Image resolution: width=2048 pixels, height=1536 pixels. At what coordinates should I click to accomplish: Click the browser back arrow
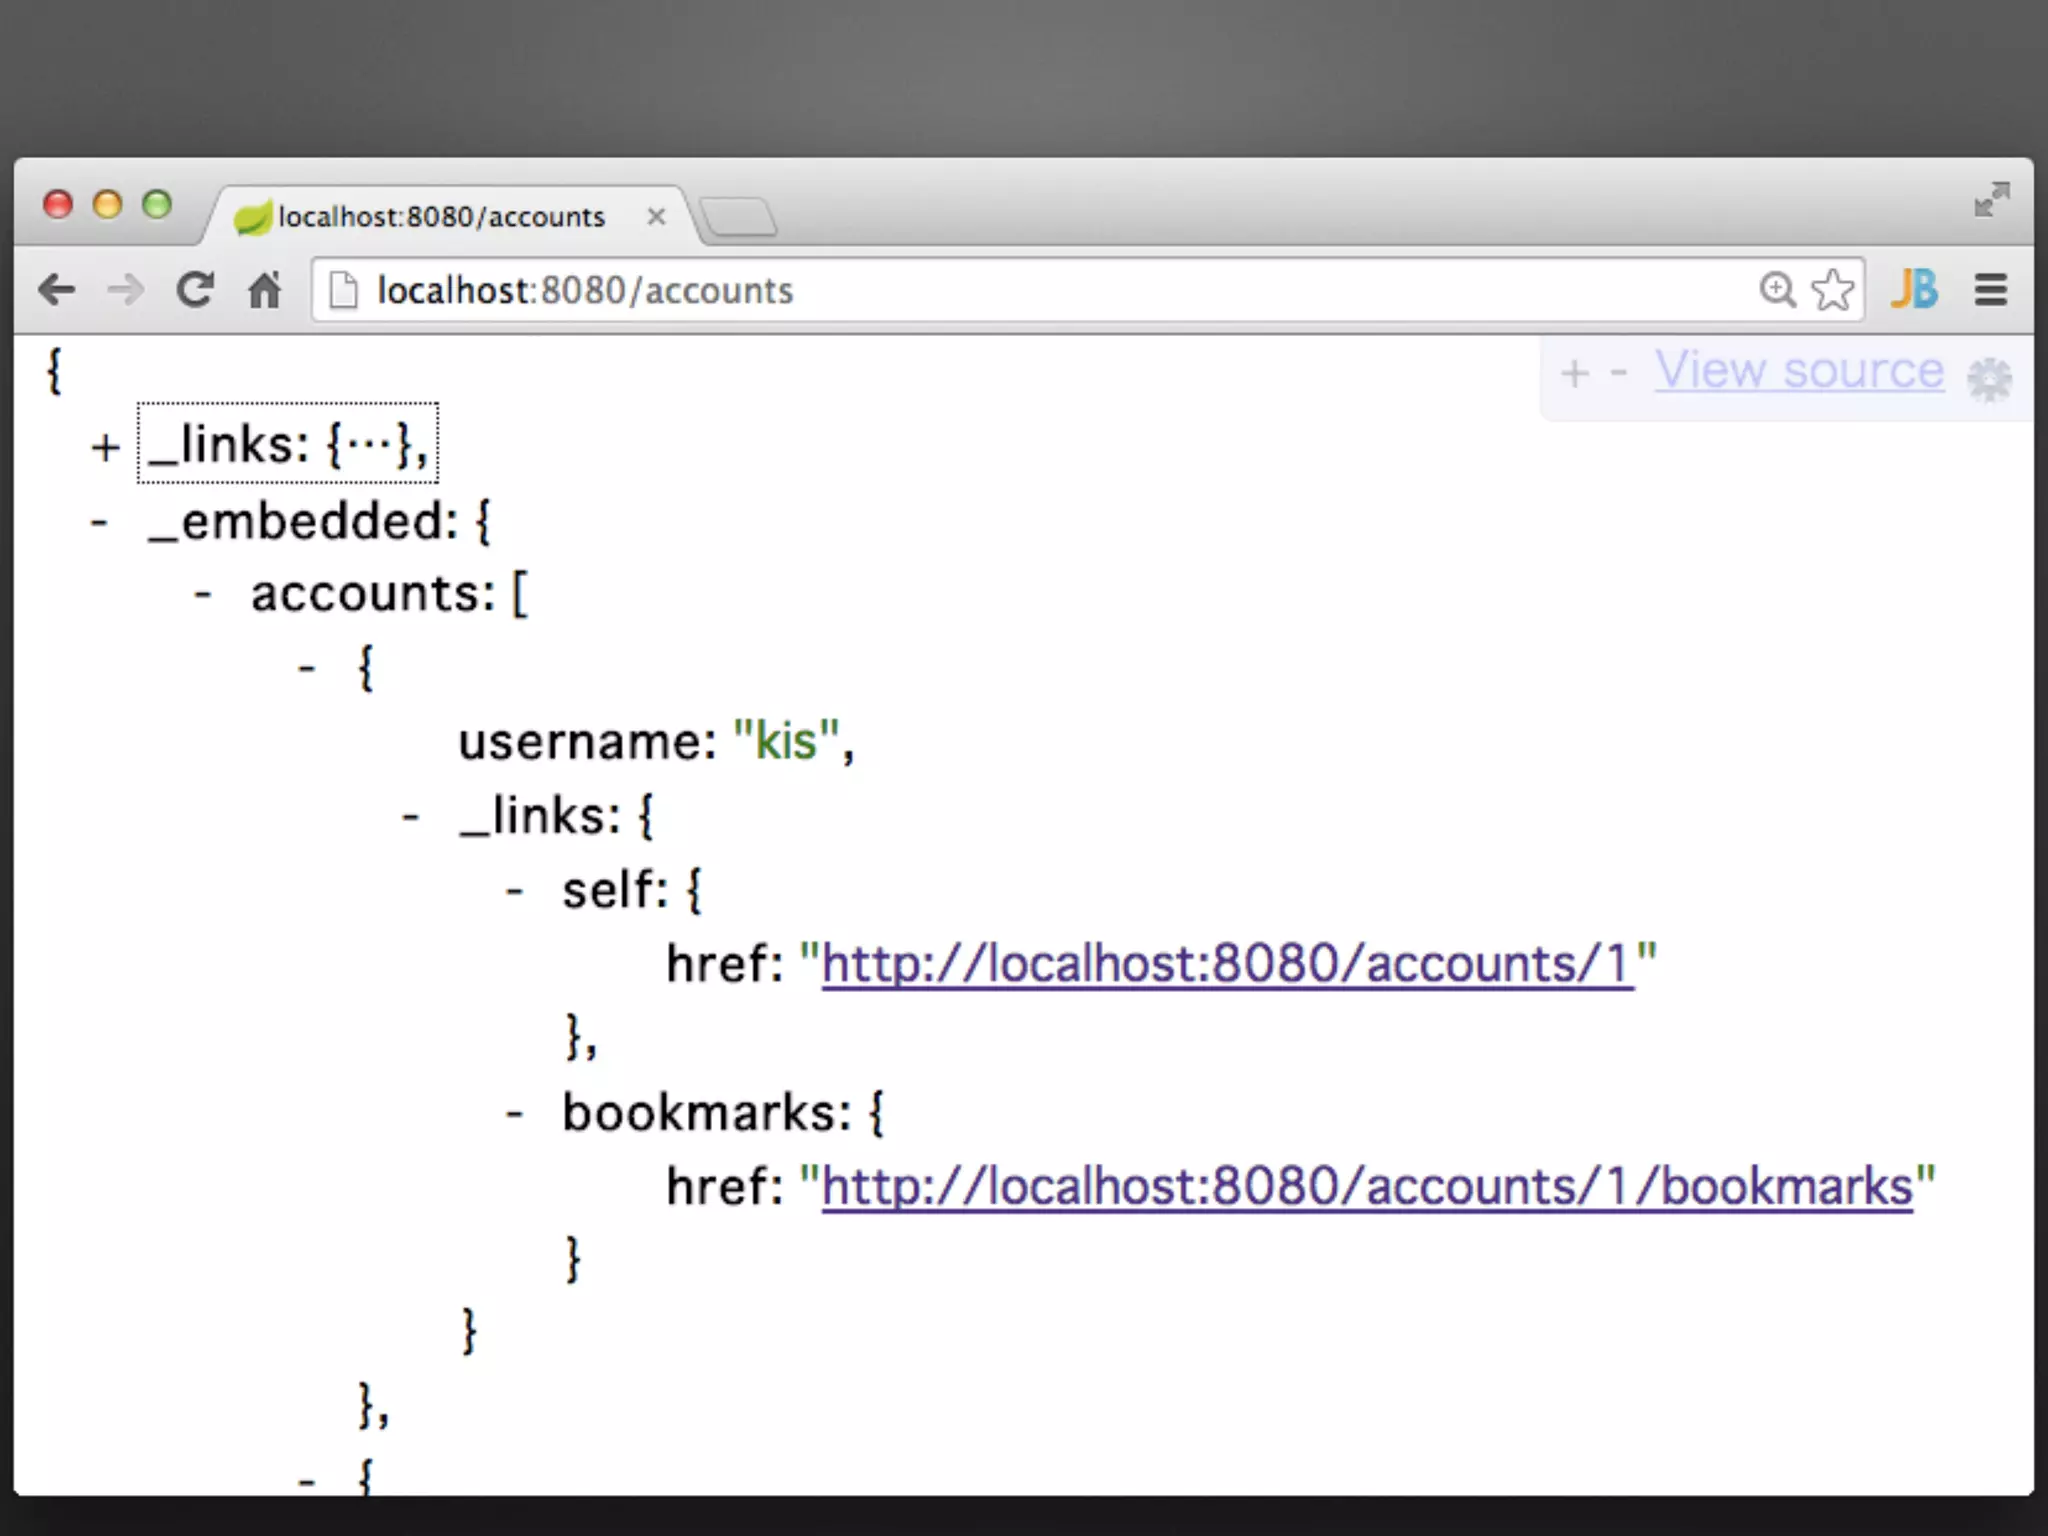coord(57,291)
